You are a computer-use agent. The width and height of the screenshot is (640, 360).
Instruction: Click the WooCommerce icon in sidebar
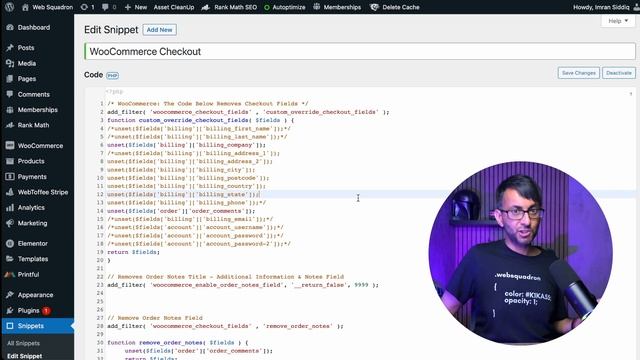10,146
